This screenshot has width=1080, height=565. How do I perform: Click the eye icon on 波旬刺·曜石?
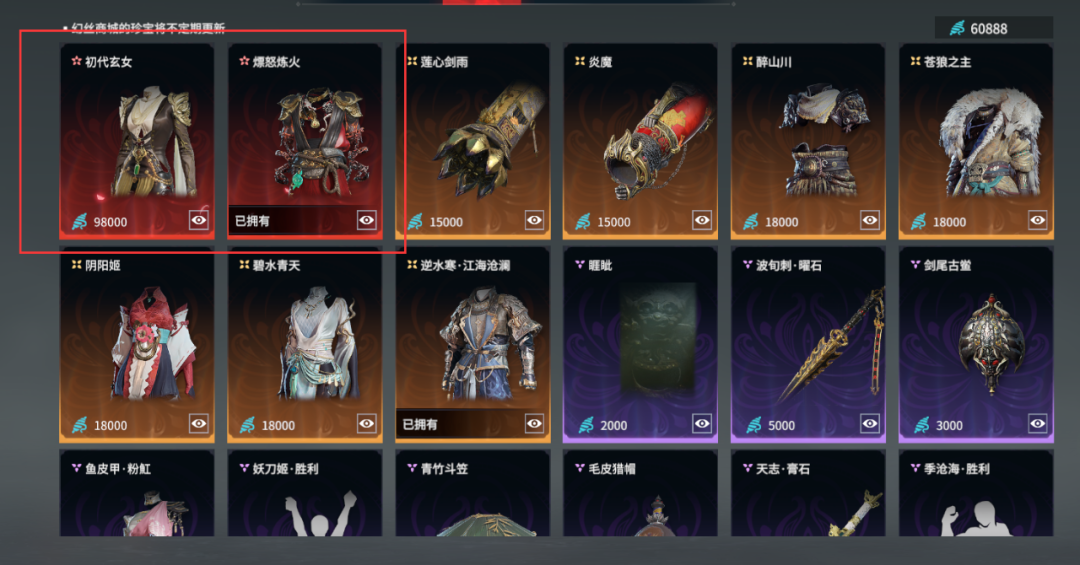[870, 424]
